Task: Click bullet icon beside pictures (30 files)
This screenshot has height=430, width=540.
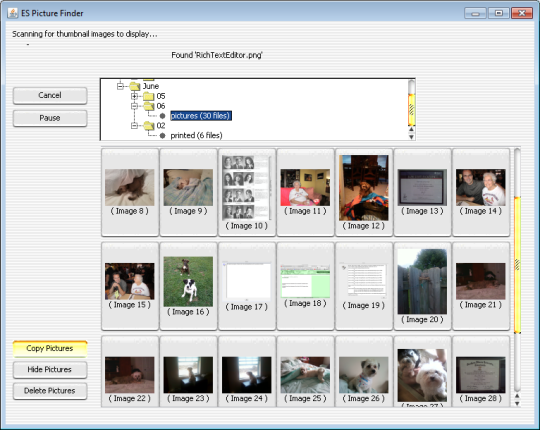Action: tap(163, 116)
